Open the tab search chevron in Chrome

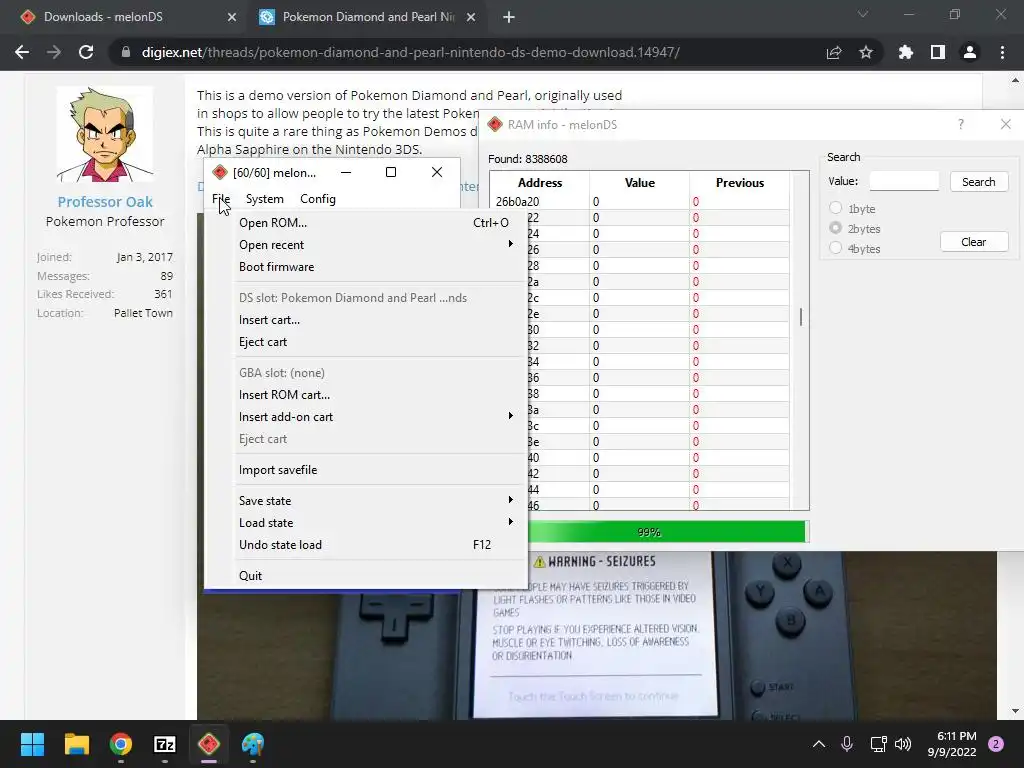click(863, 14)
